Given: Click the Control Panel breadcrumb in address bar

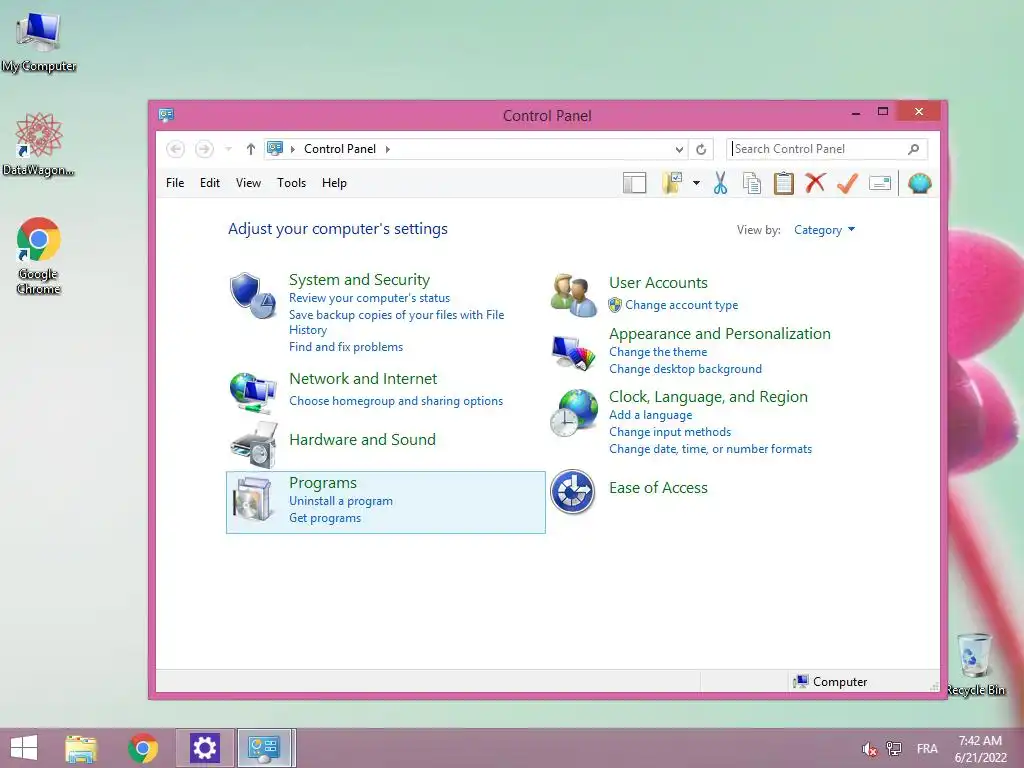Looking at the screenshot, I should [340, 149].
